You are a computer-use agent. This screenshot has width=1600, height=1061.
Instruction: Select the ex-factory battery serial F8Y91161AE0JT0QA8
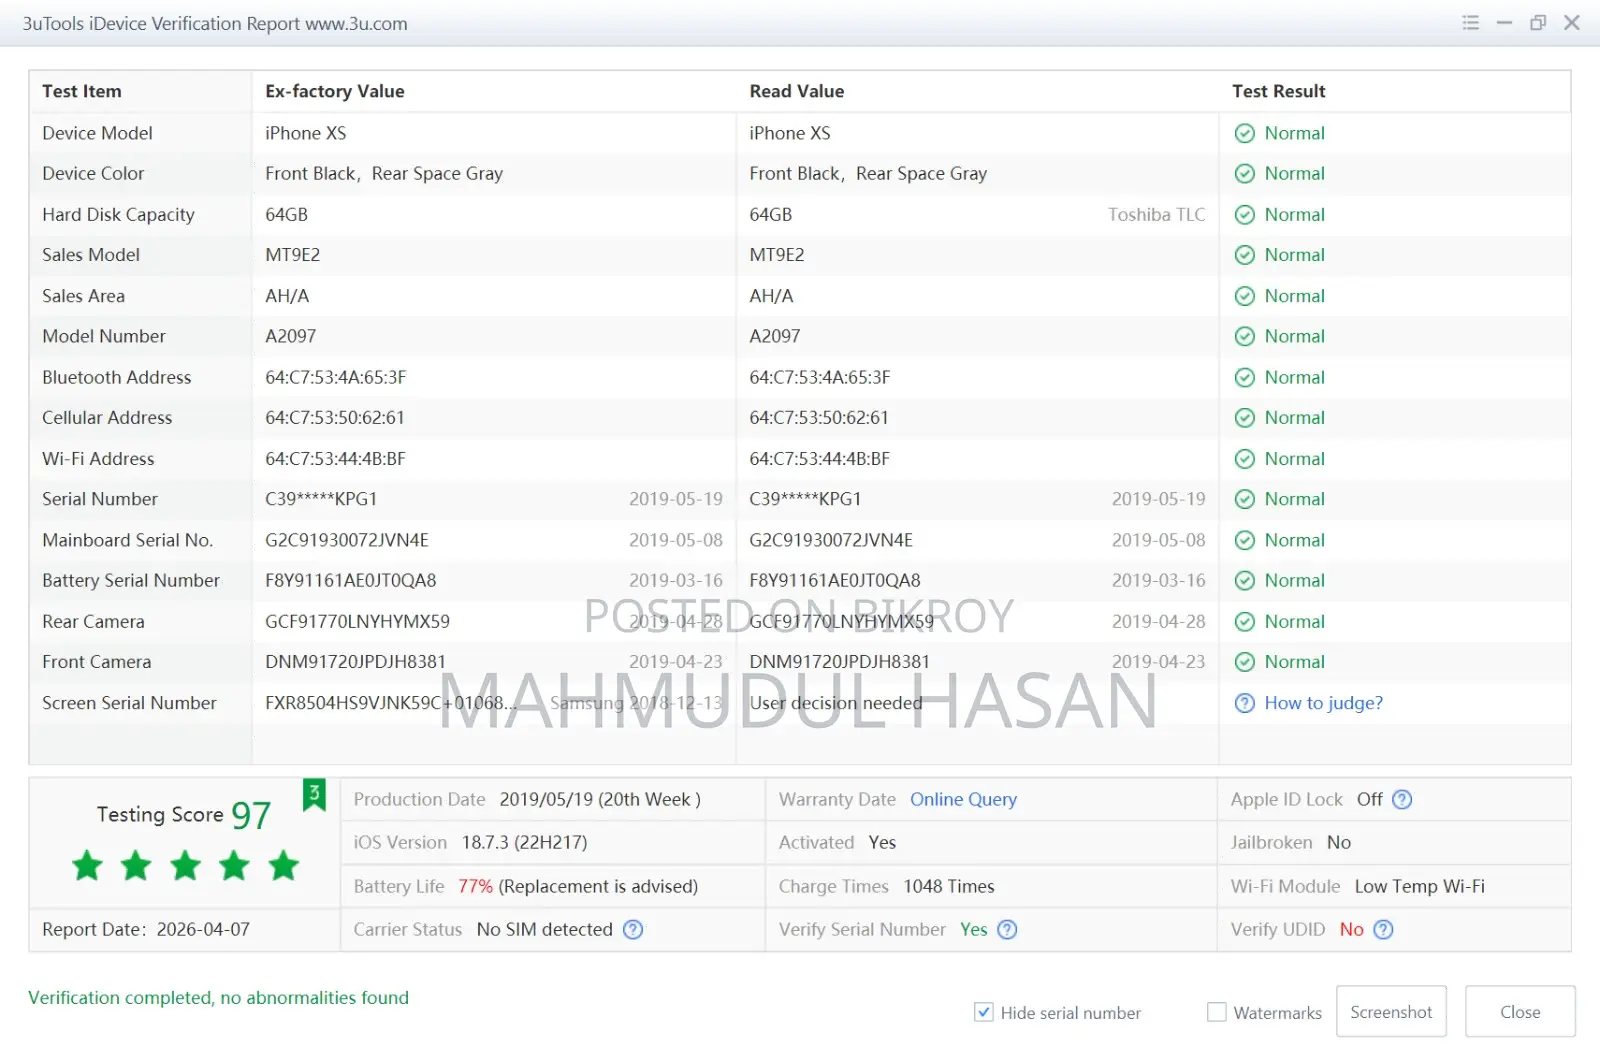[x=351, y=581]
